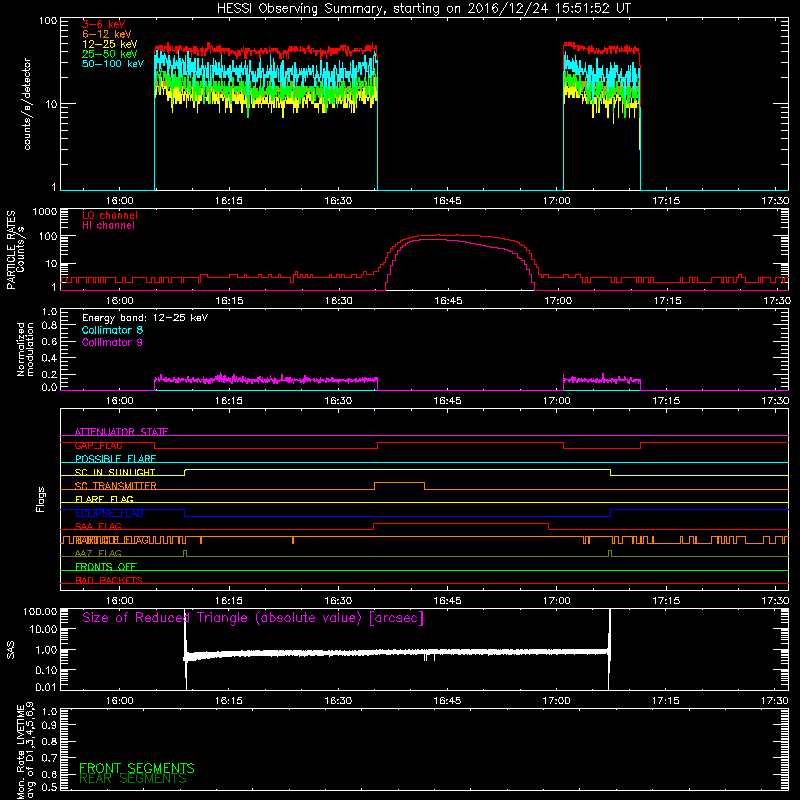
Task: Click the BAD_PACKETS flag label
Action: 109,580
